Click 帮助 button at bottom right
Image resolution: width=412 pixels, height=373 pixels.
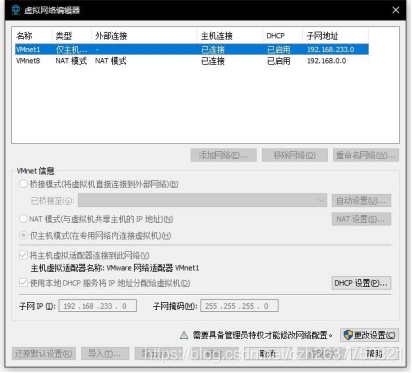(375, 353)
